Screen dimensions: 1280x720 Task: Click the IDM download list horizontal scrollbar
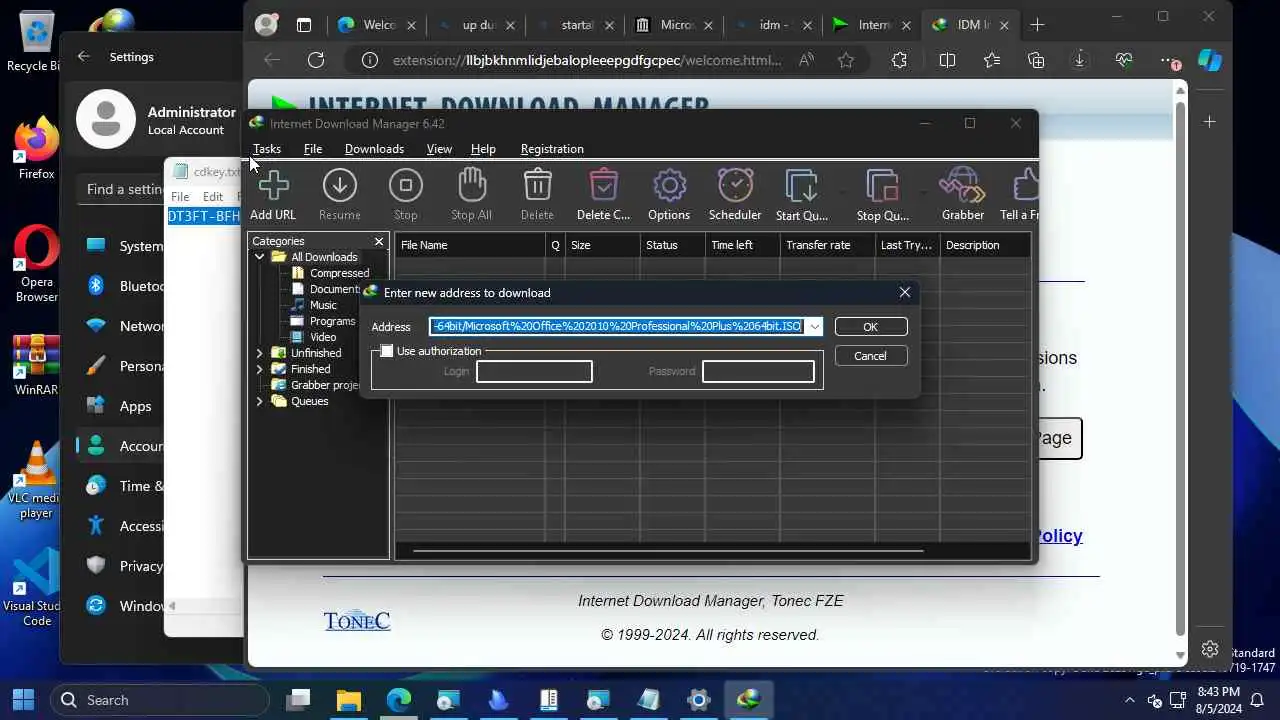[667, 550]
